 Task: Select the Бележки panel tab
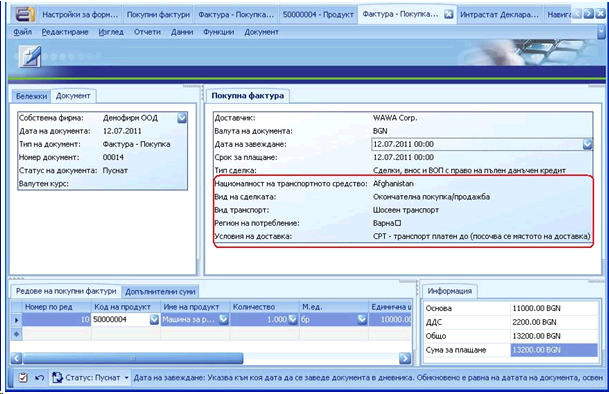31,96
